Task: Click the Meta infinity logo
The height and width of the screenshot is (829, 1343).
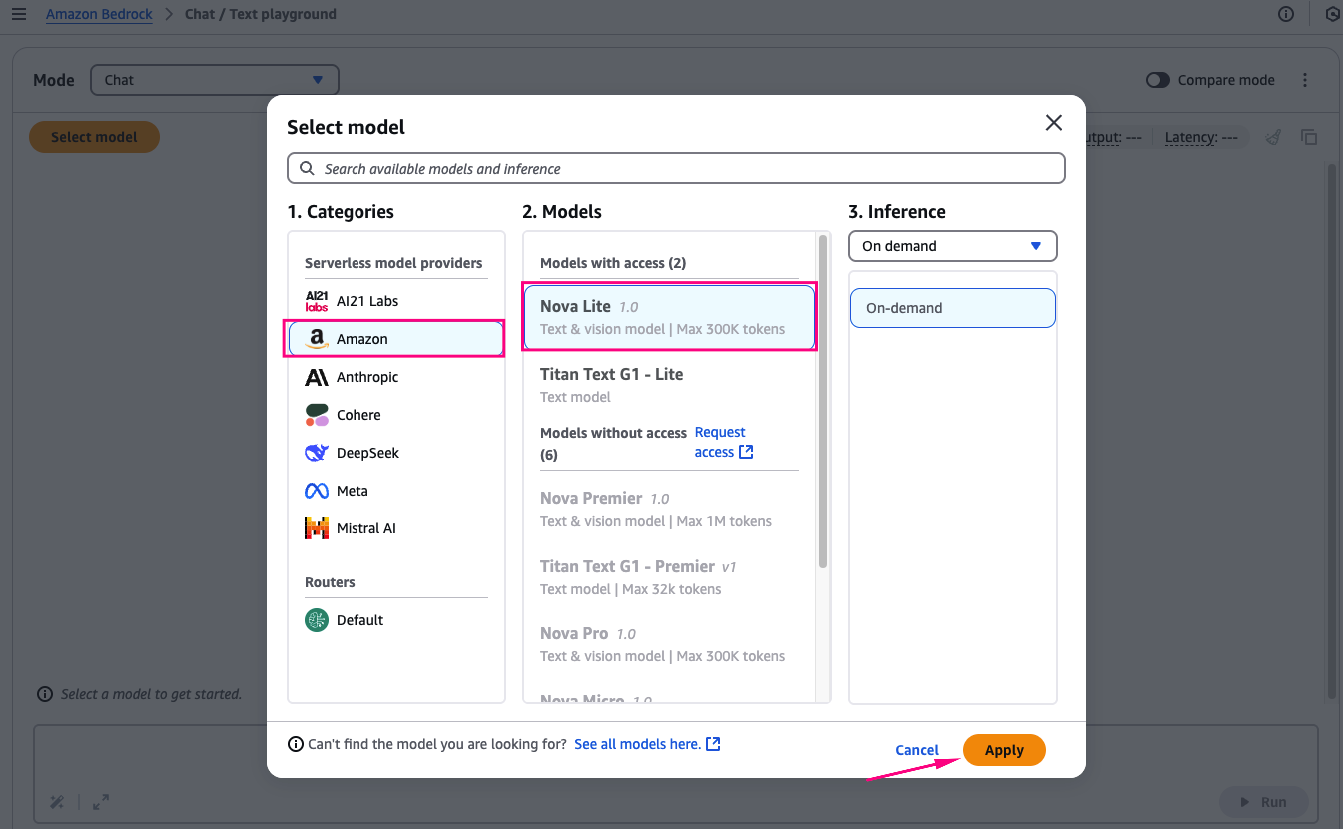Action: [317, 491]
